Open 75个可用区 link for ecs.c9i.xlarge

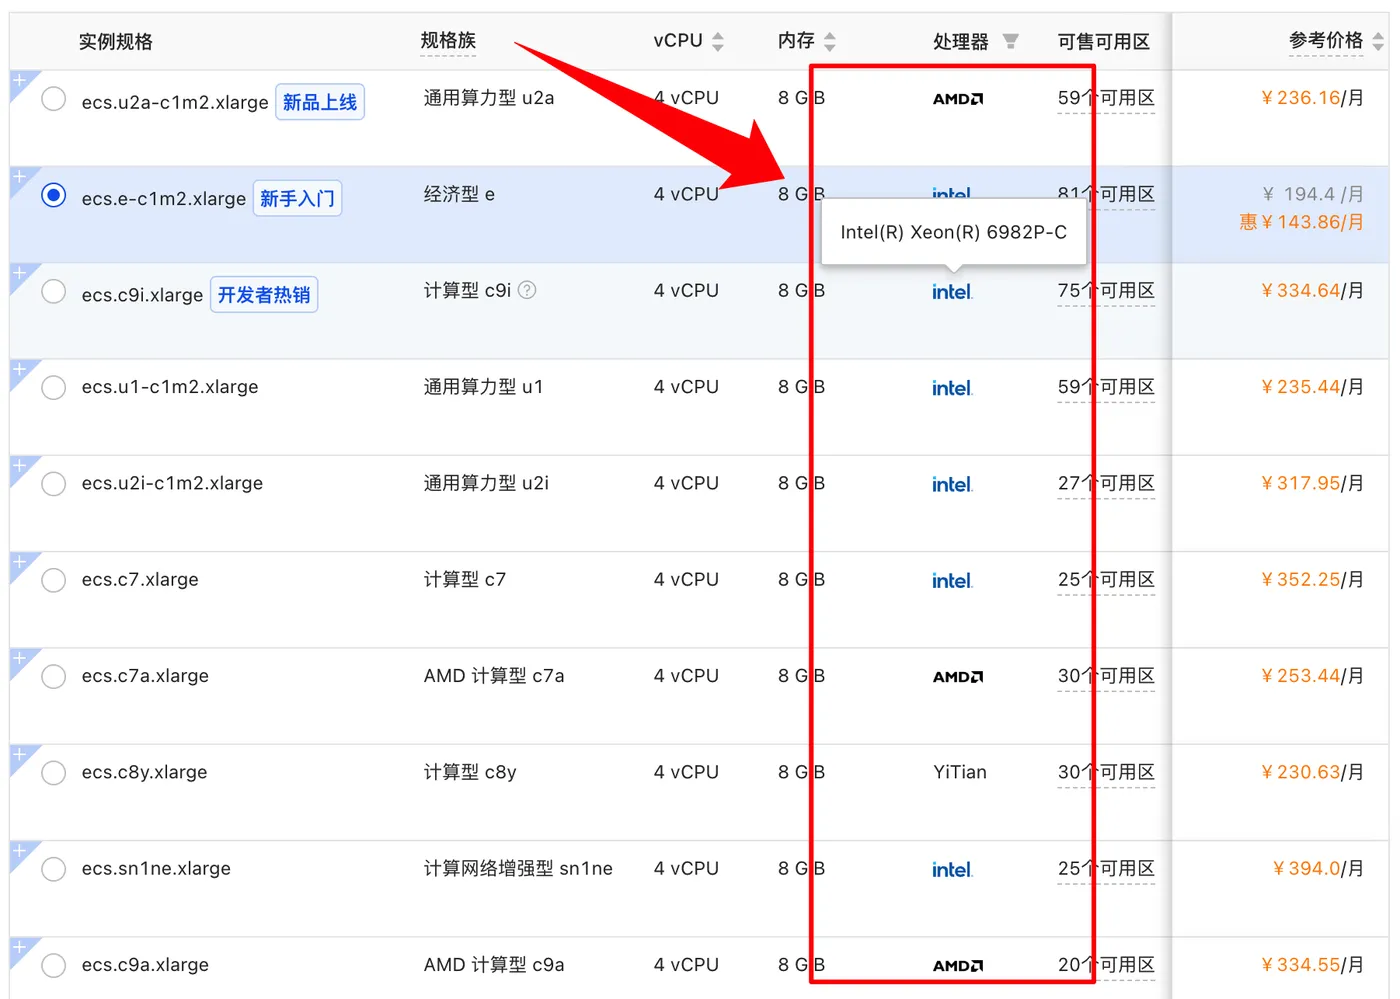[1106, 291]
